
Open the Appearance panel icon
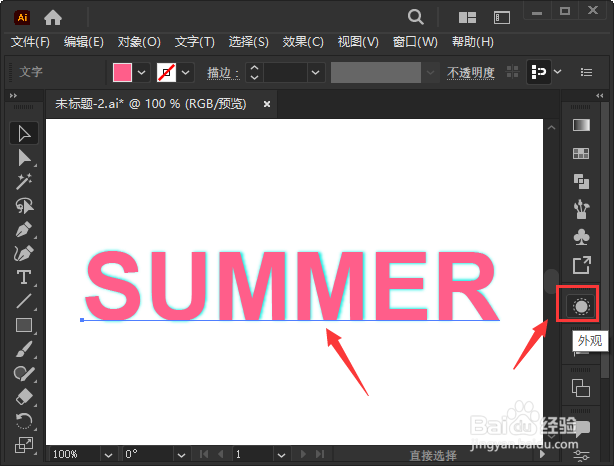point(581,306)
